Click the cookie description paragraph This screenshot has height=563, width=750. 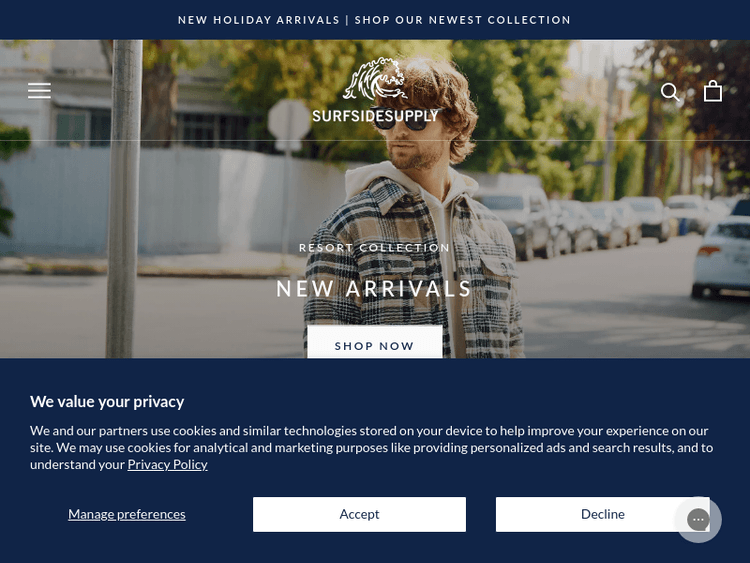tap(372, 447)
